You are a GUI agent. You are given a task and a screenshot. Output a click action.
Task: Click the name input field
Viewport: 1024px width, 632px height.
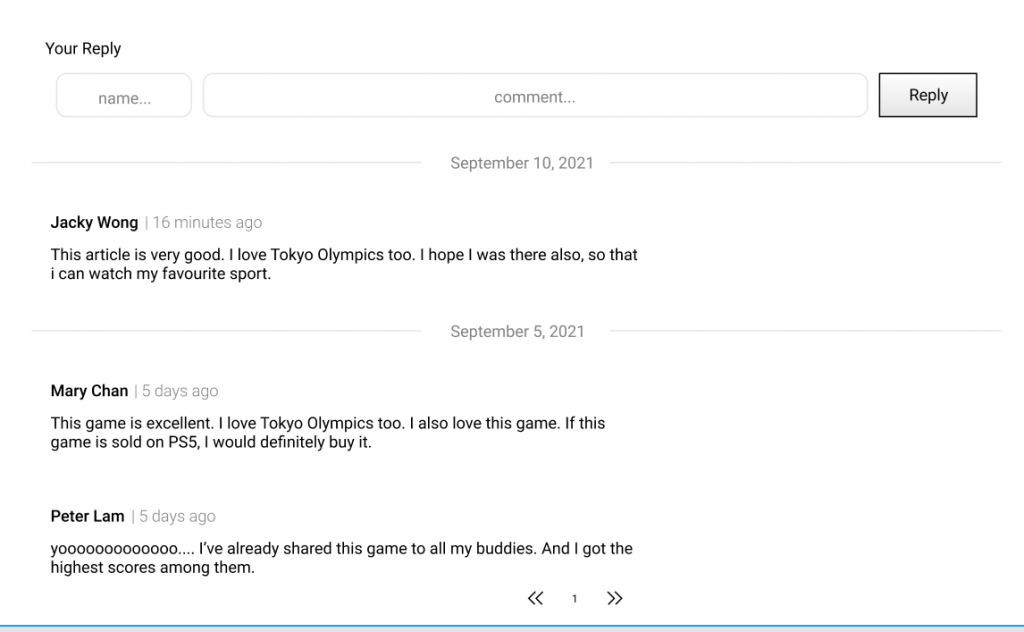click(x=124, y=96)
